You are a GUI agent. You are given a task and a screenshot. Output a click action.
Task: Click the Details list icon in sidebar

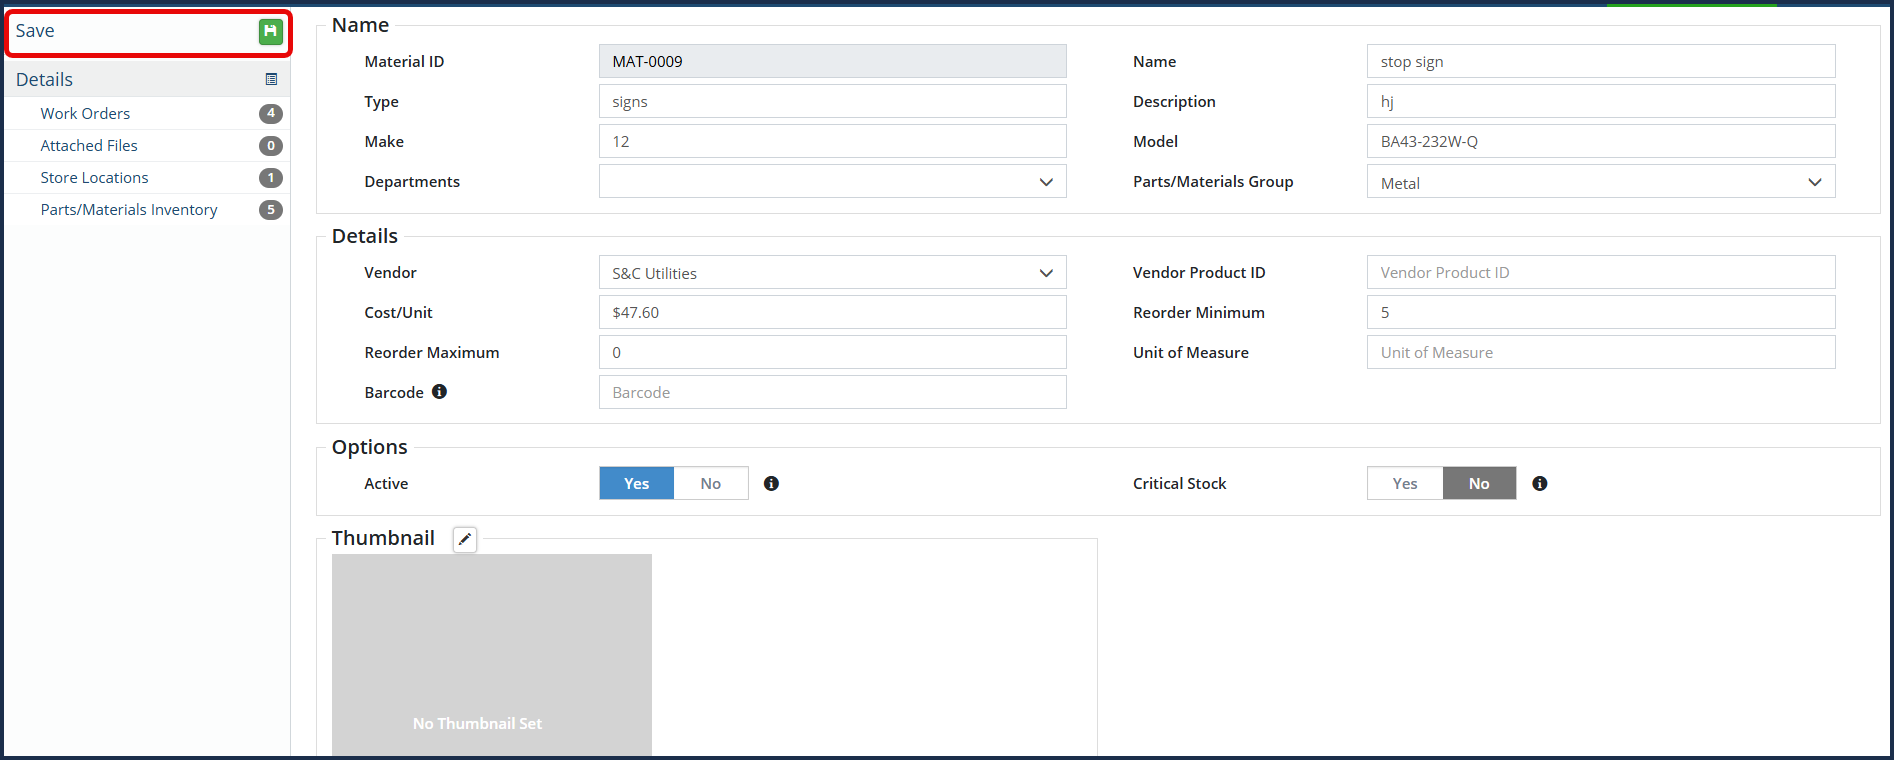point(271,80)
